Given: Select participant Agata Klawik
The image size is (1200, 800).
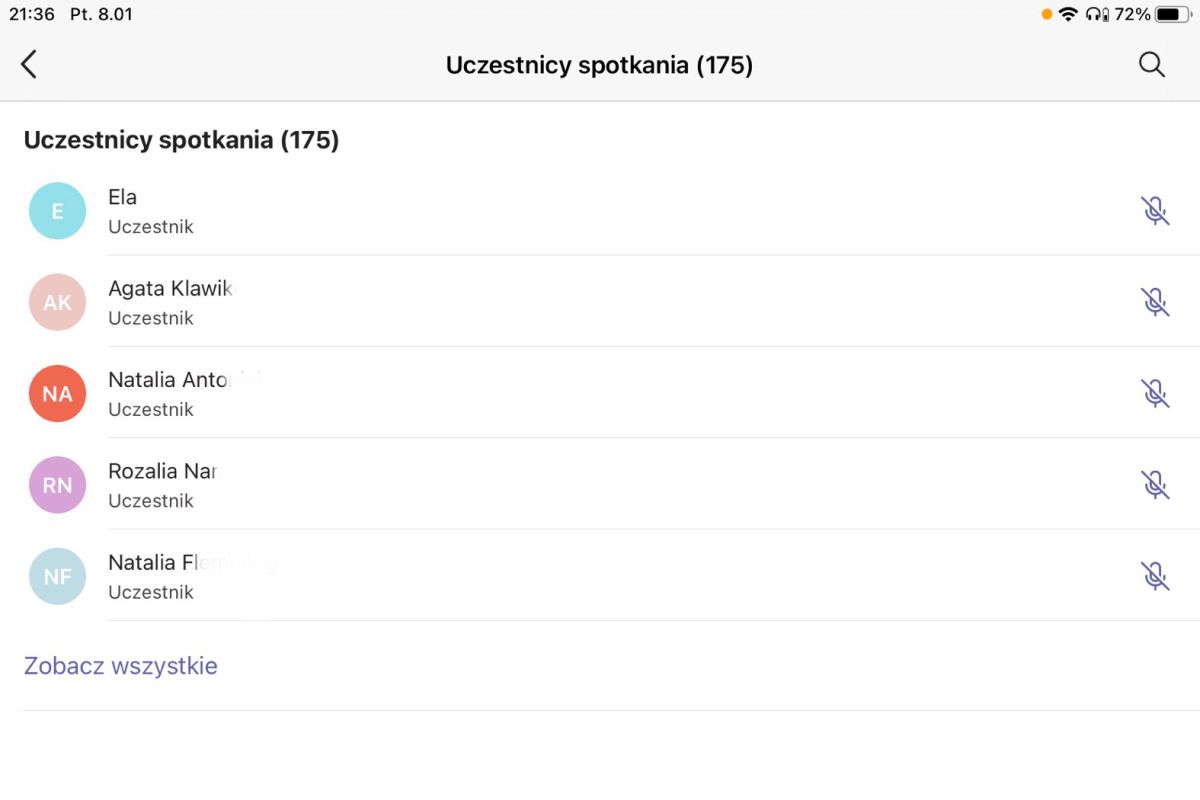Looking at the screenshot, I should tap(170, 290).
